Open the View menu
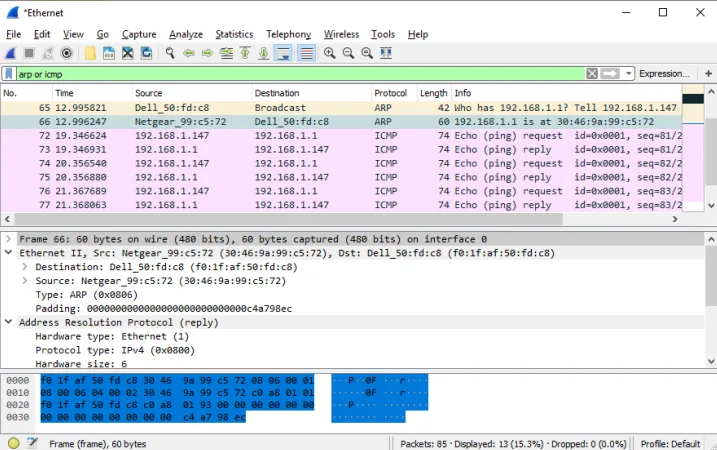Viewport: 717px width, 450px height. (x=73, y=34)
